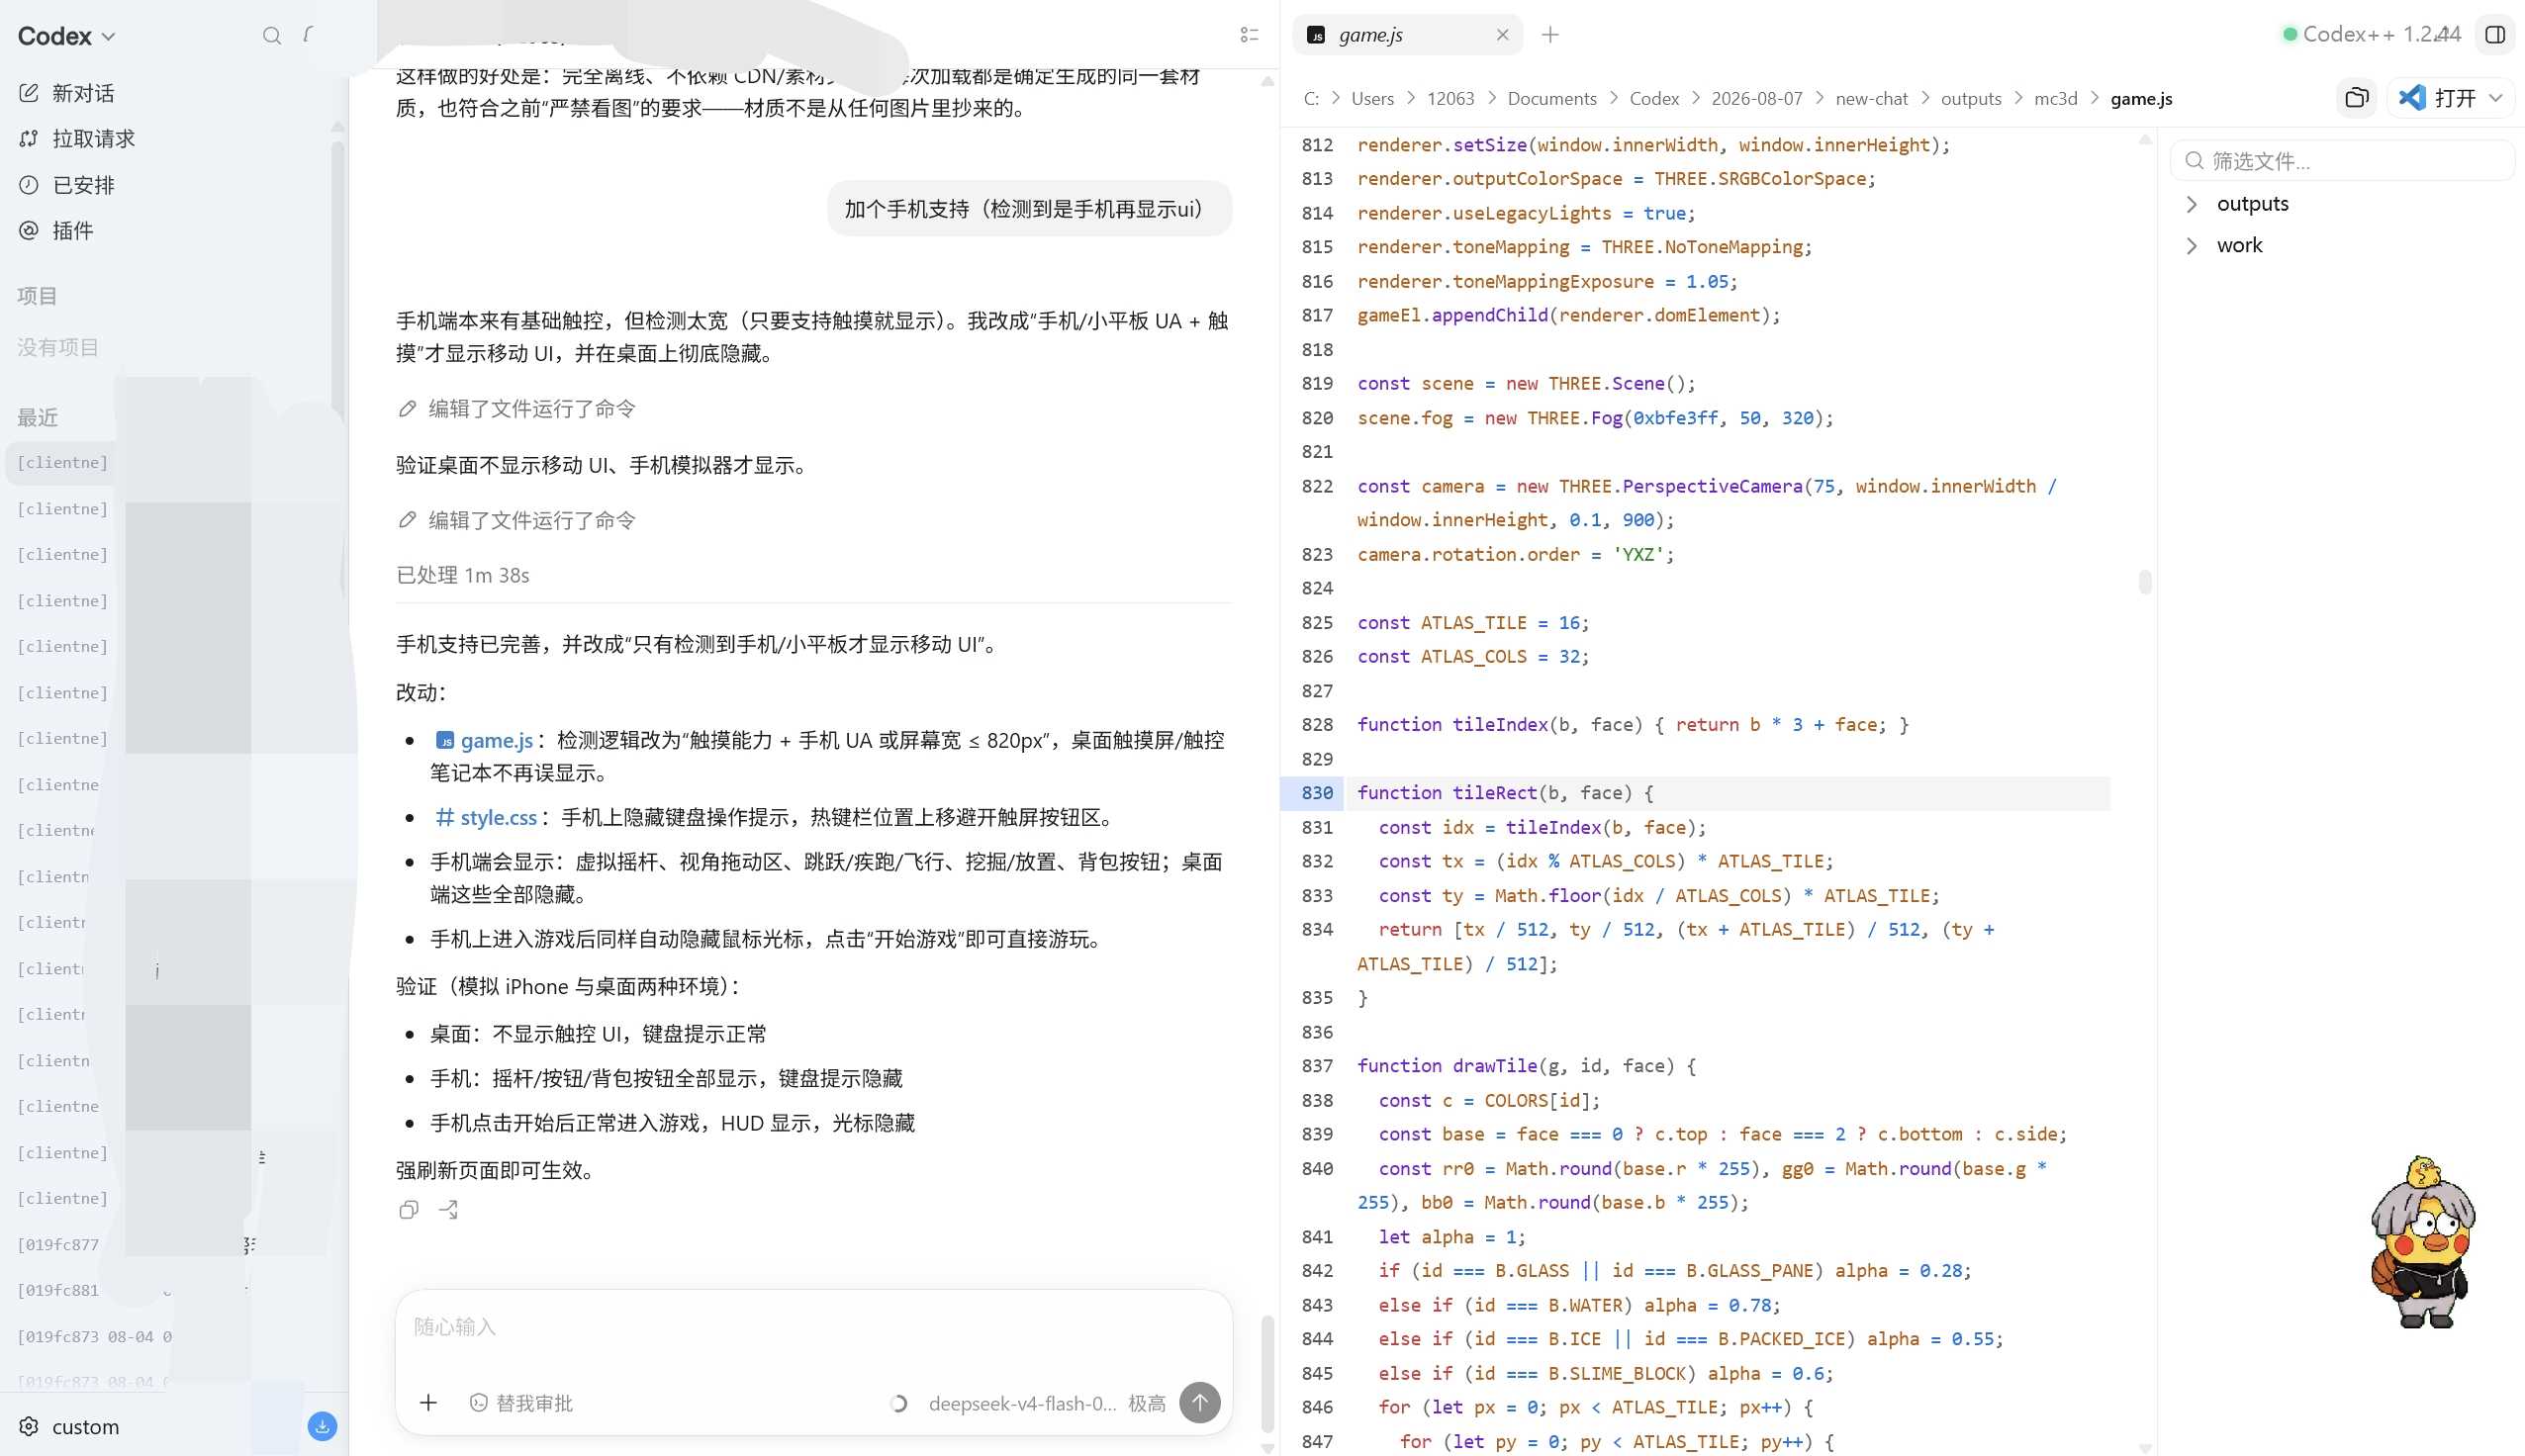Click the Users breadcrumb segment
Viewport: 2525px width, 1456px height.
1372,99
